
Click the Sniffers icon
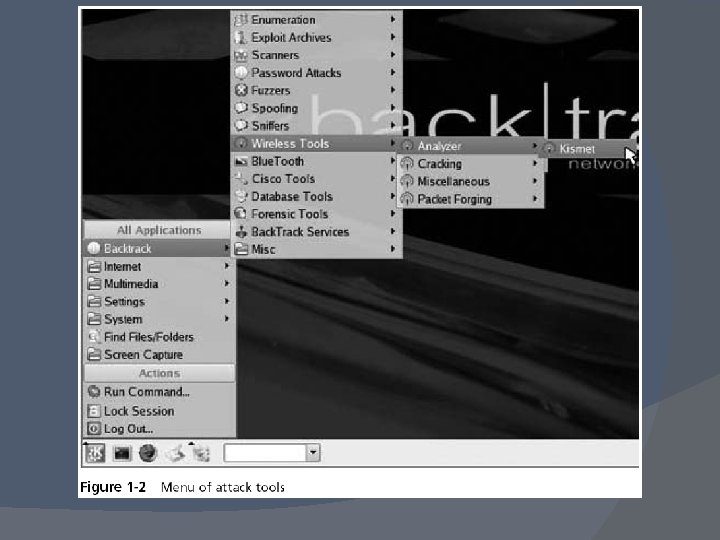[x=241, y=125]
